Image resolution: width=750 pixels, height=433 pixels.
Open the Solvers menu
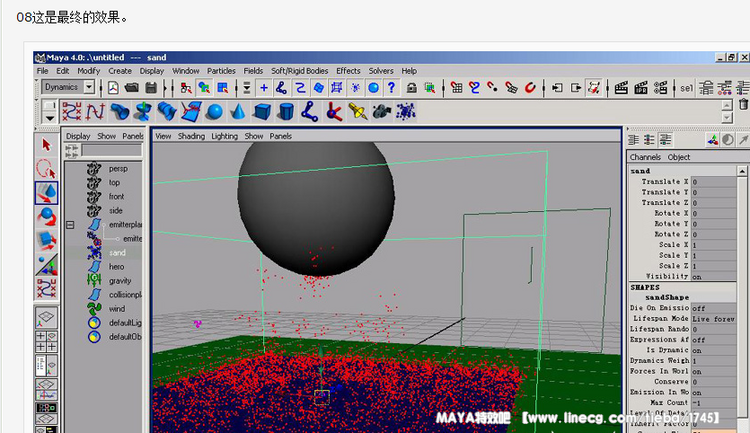click(x=381, y=71)
